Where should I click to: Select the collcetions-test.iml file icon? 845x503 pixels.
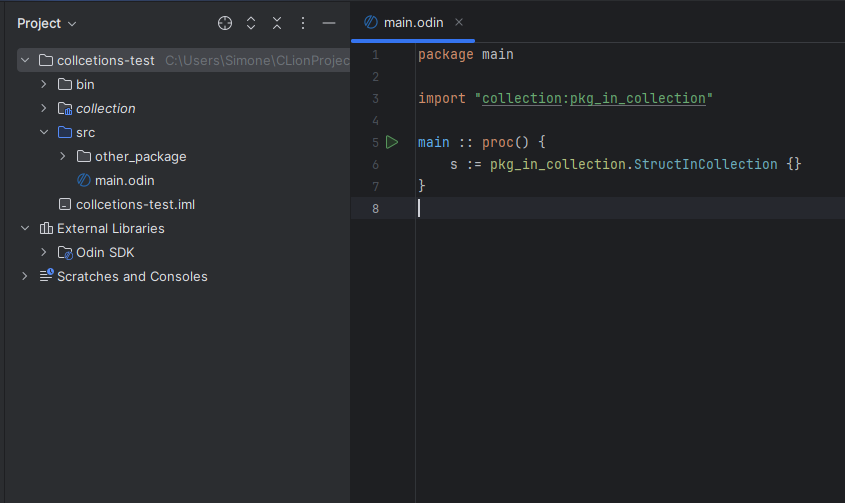[x=65, y=204]
